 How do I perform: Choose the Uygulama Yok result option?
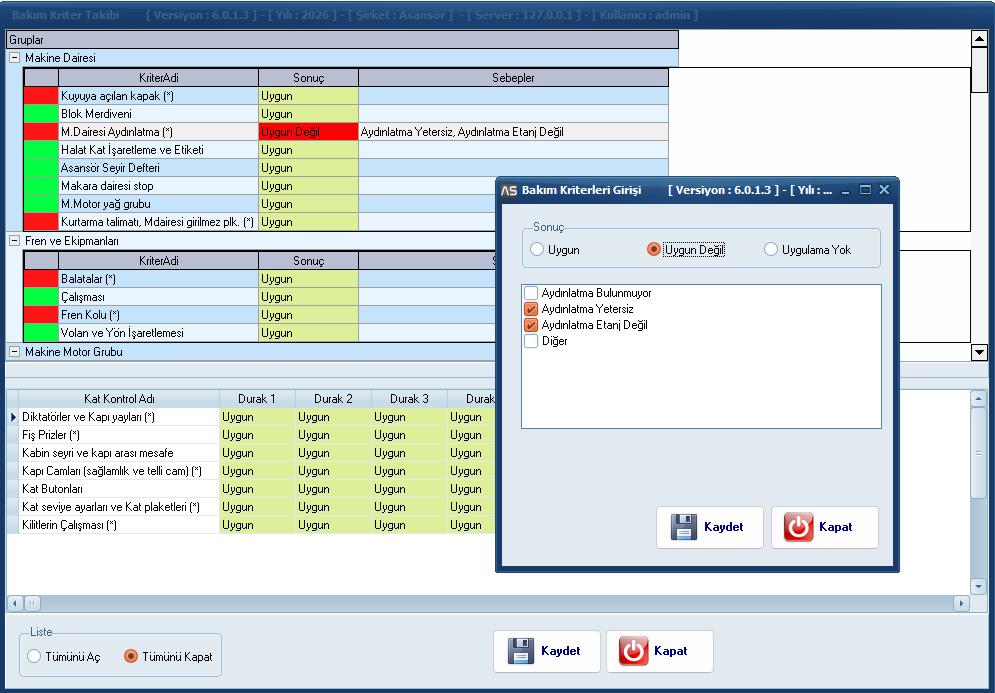pyautogui.click(x=771, y=250)
